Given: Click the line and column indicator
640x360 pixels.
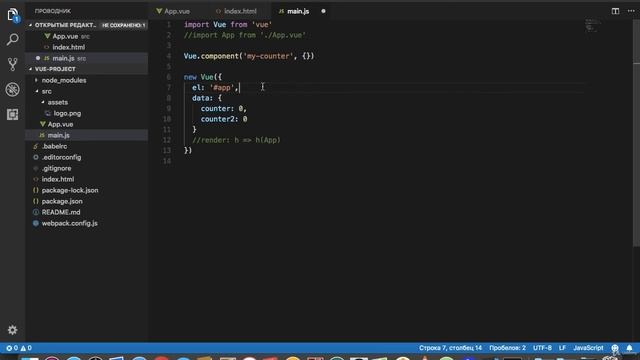Looking at the screenshot, I should 450,348.
